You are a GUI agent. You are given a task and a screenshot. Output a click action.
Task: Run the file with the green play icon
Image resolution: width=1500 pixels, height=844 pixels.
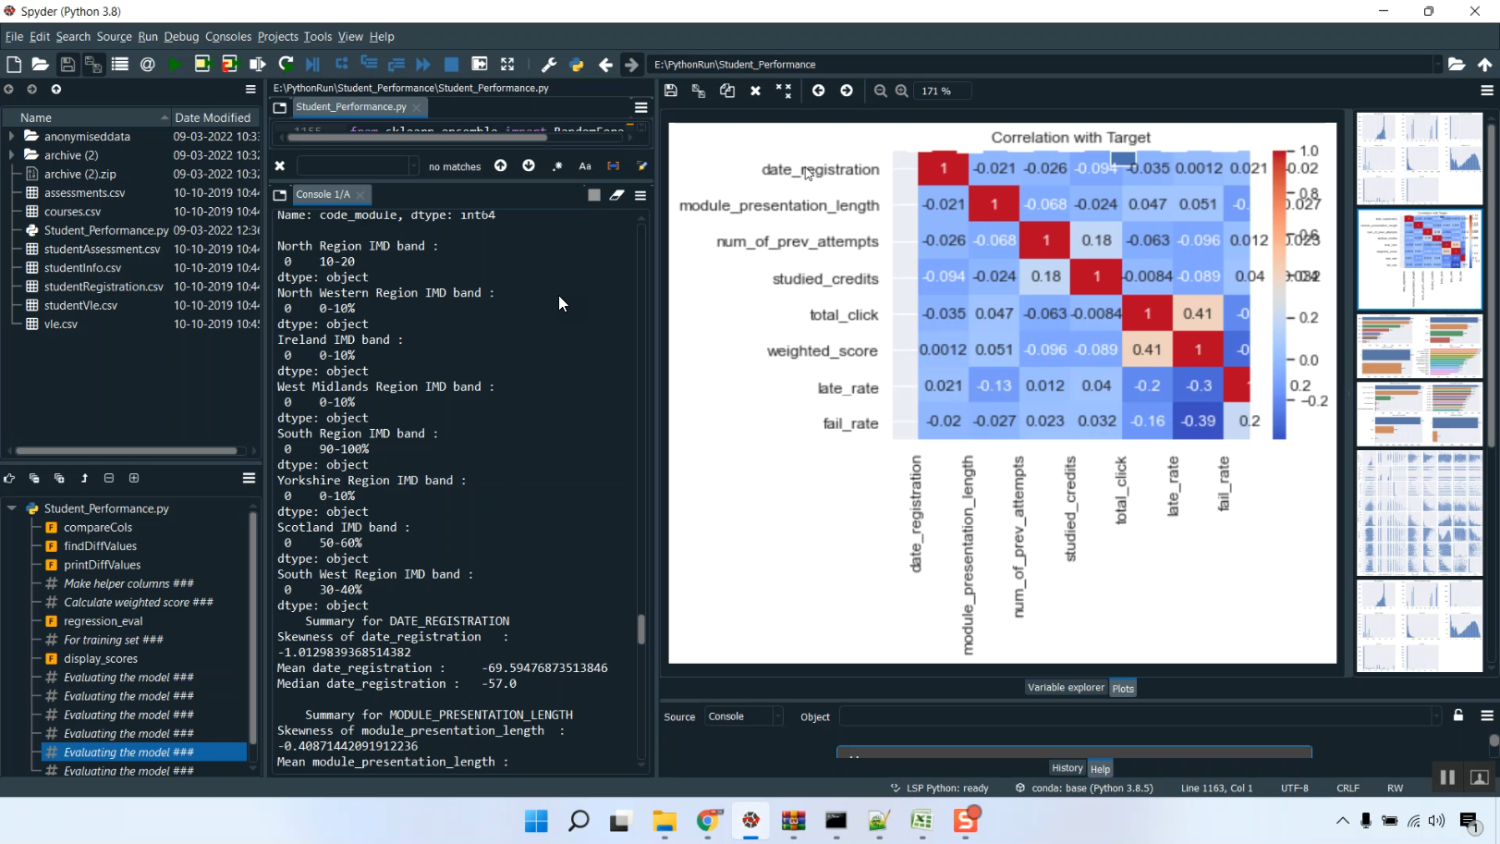pyautogui.click(x=175, y=64)
